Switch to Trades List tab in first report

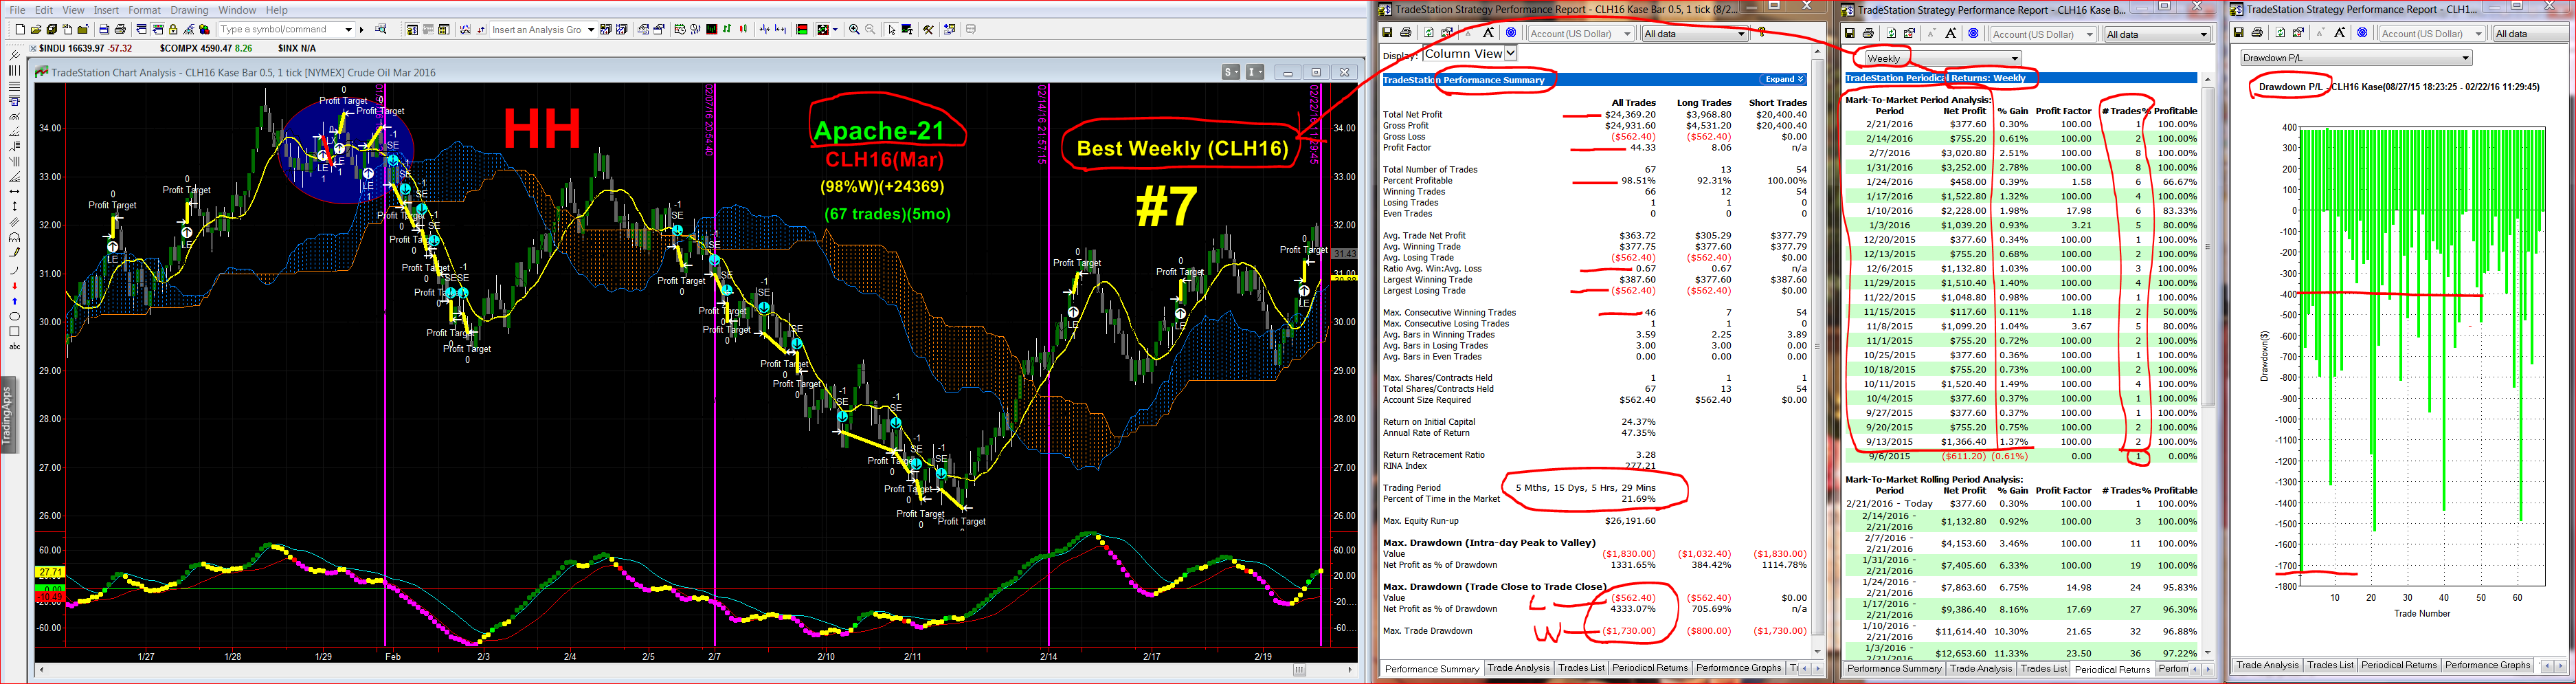click(x=1581, y=668)
